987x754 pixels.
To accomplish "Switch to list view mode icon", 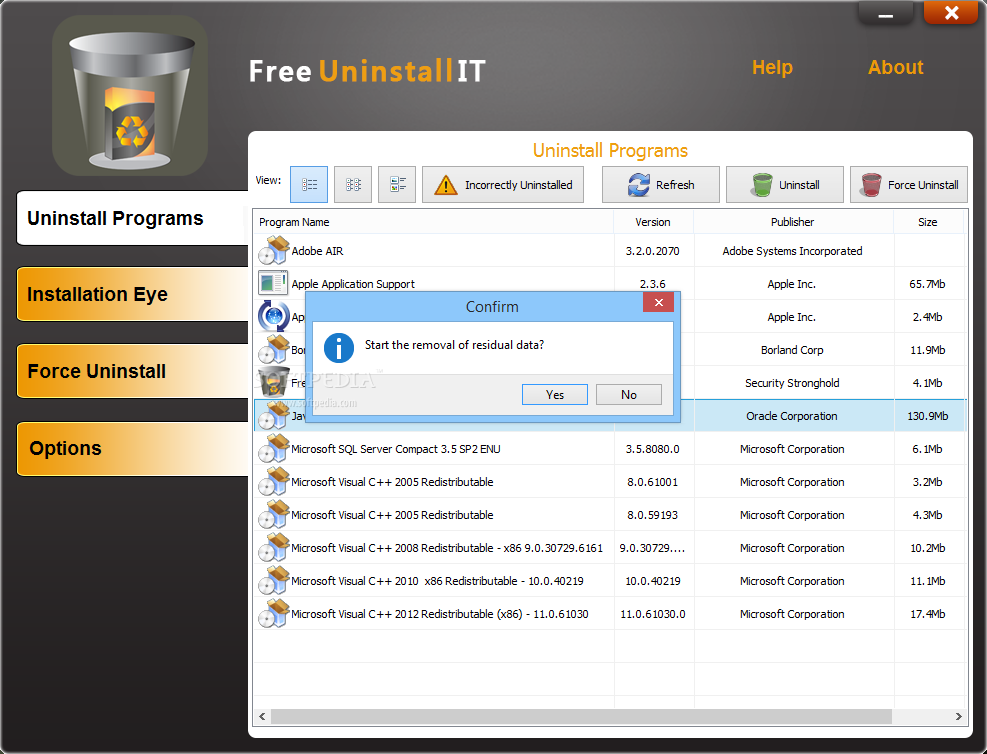I will (x=309, y=184).
